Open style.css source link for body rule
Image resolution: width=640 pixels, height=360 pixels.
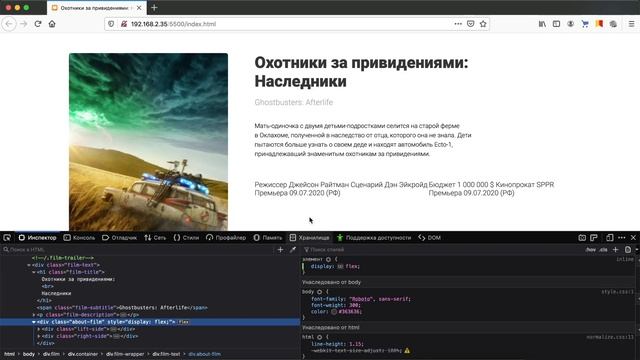coord(617,292)
